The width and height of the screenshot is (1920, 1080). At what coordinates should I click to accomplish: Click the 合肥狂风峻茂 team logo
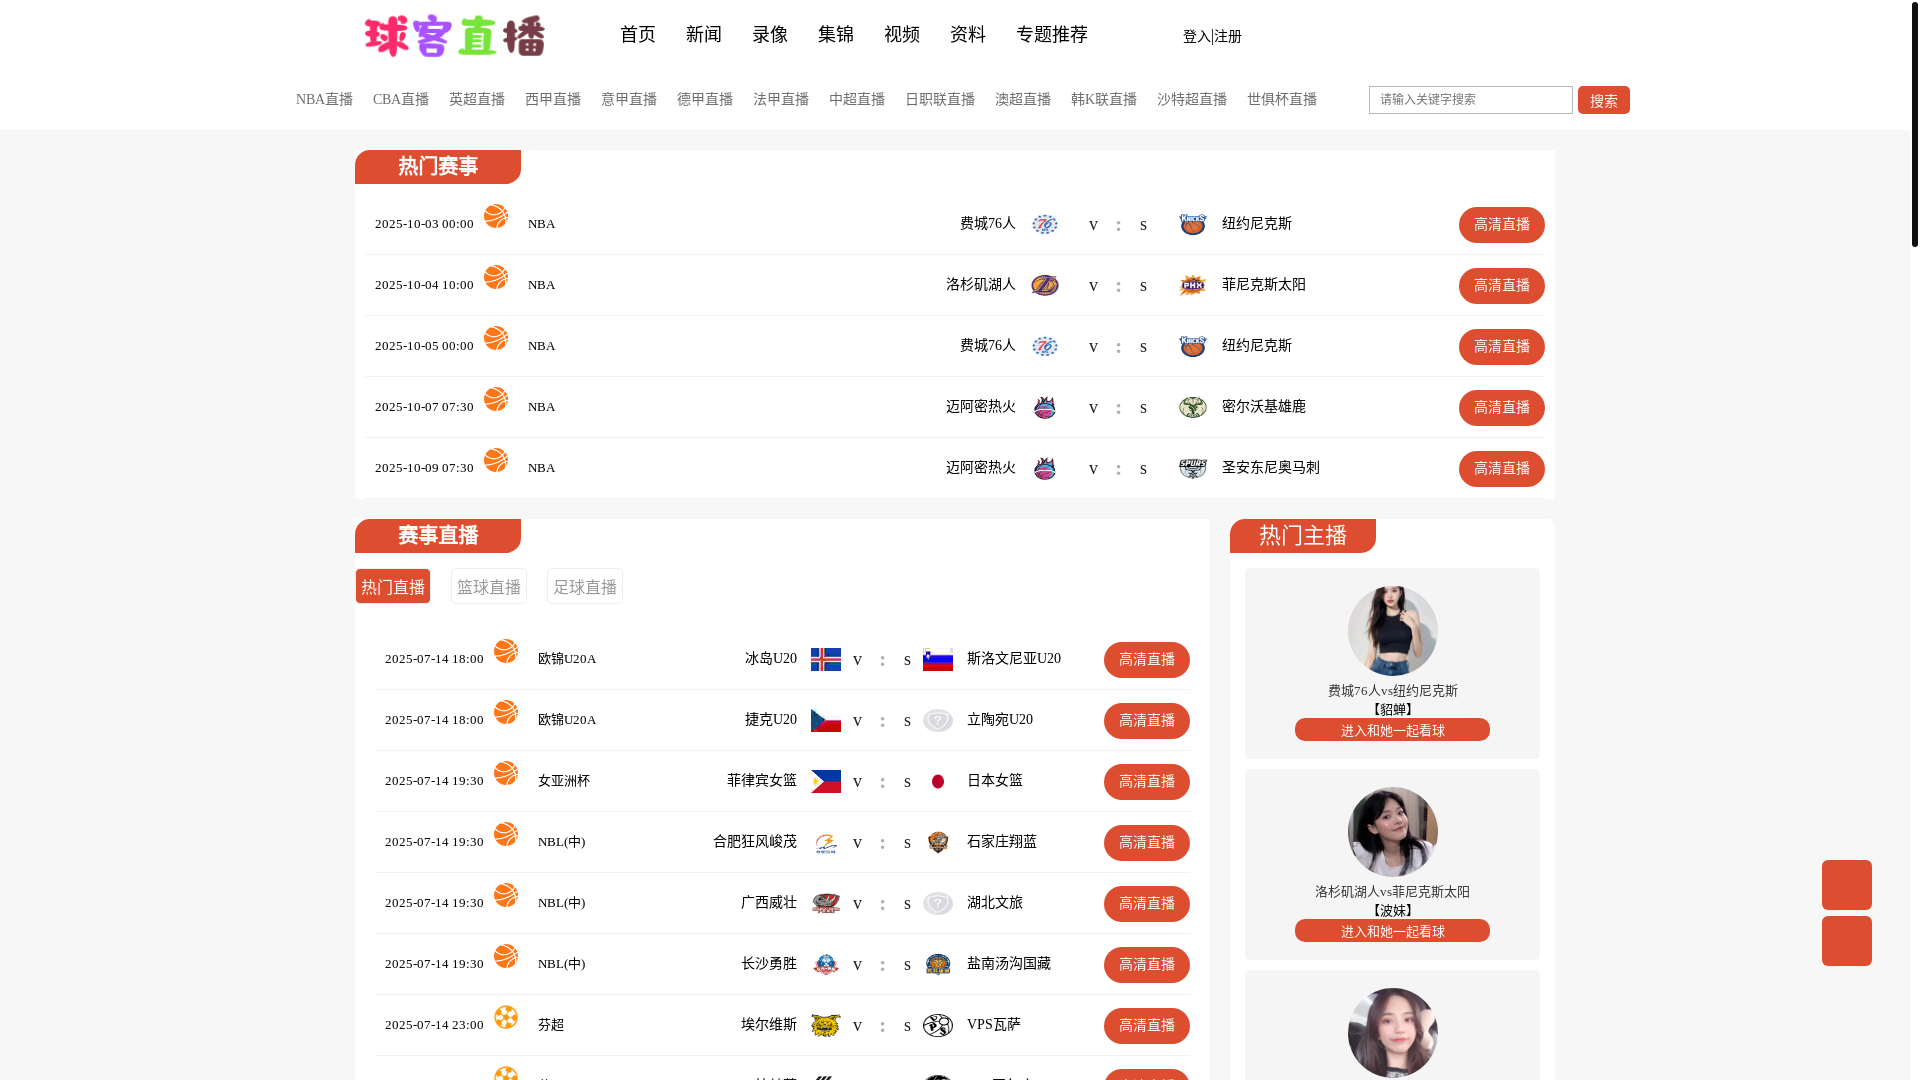pos(826,842)
